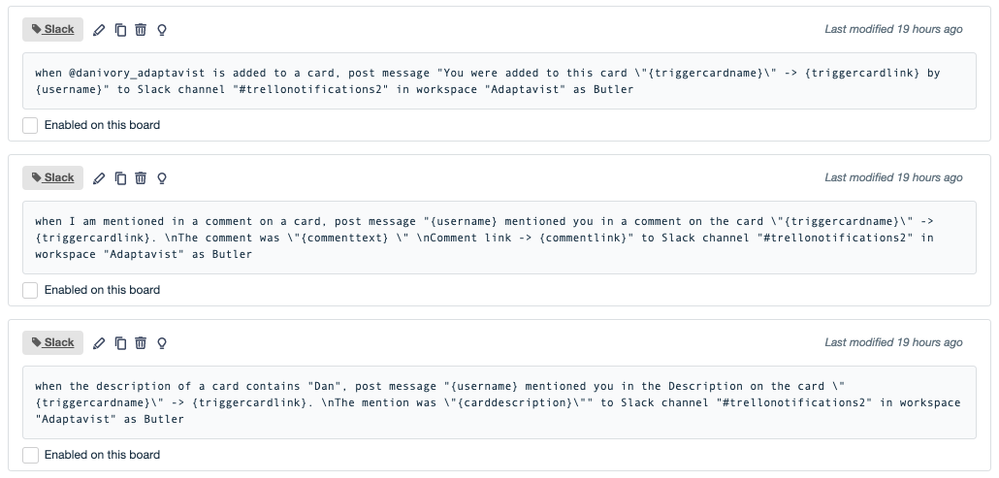Screen dimensions: 999x478
Task: Edit the first Slack rule with pencil icon
Action: tap(99, 30)
